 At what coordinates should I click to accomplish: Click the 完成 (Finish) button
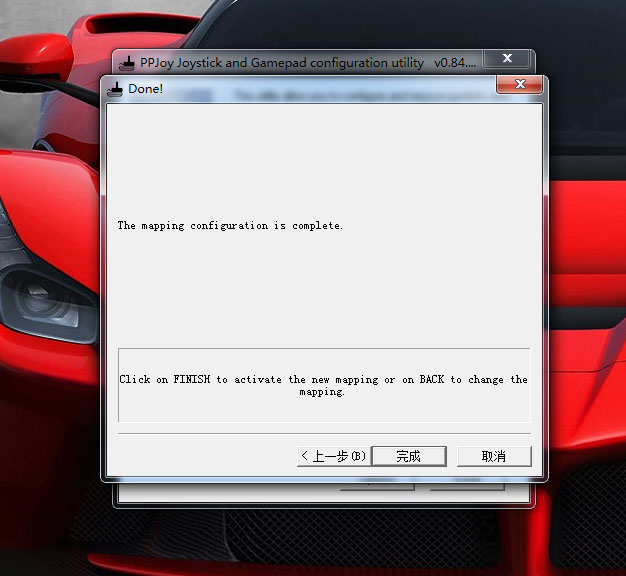coord(409,456)
